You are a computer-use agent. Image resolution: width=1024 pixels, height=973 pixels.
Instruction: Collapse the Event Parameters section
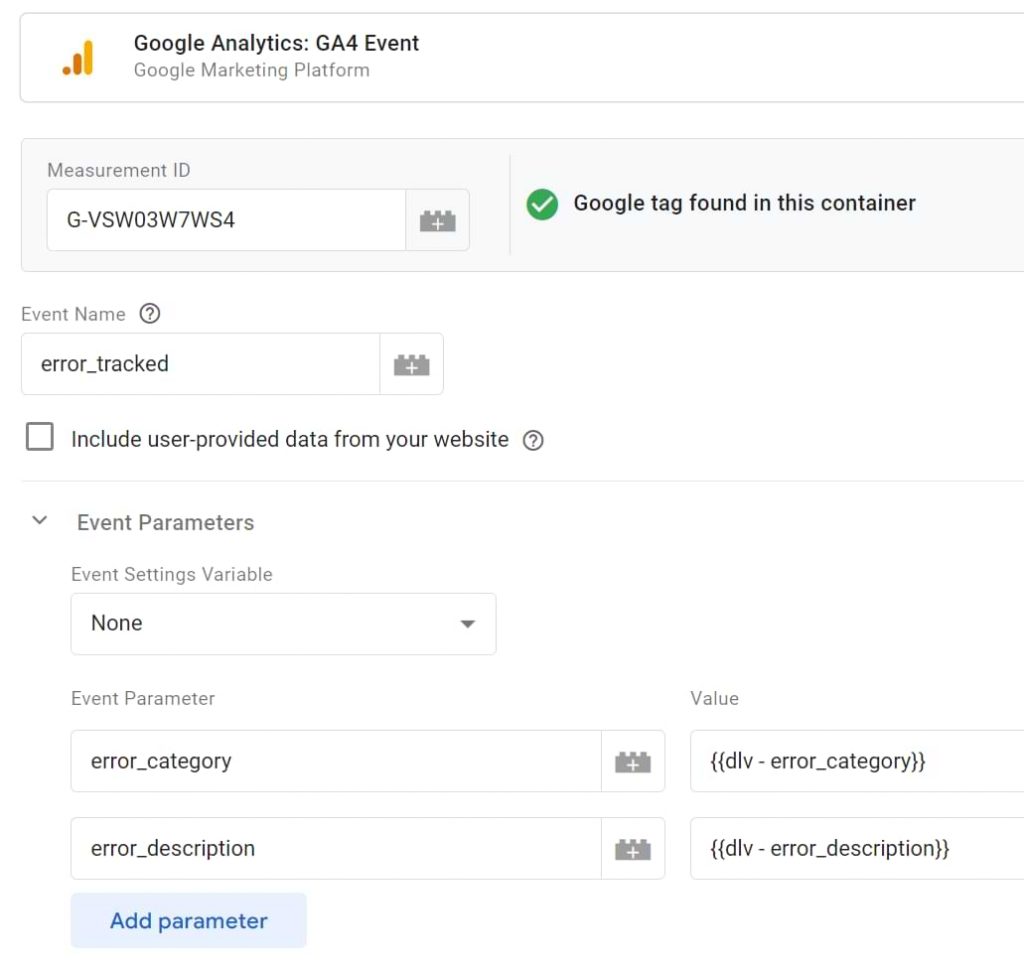[39, 519]
